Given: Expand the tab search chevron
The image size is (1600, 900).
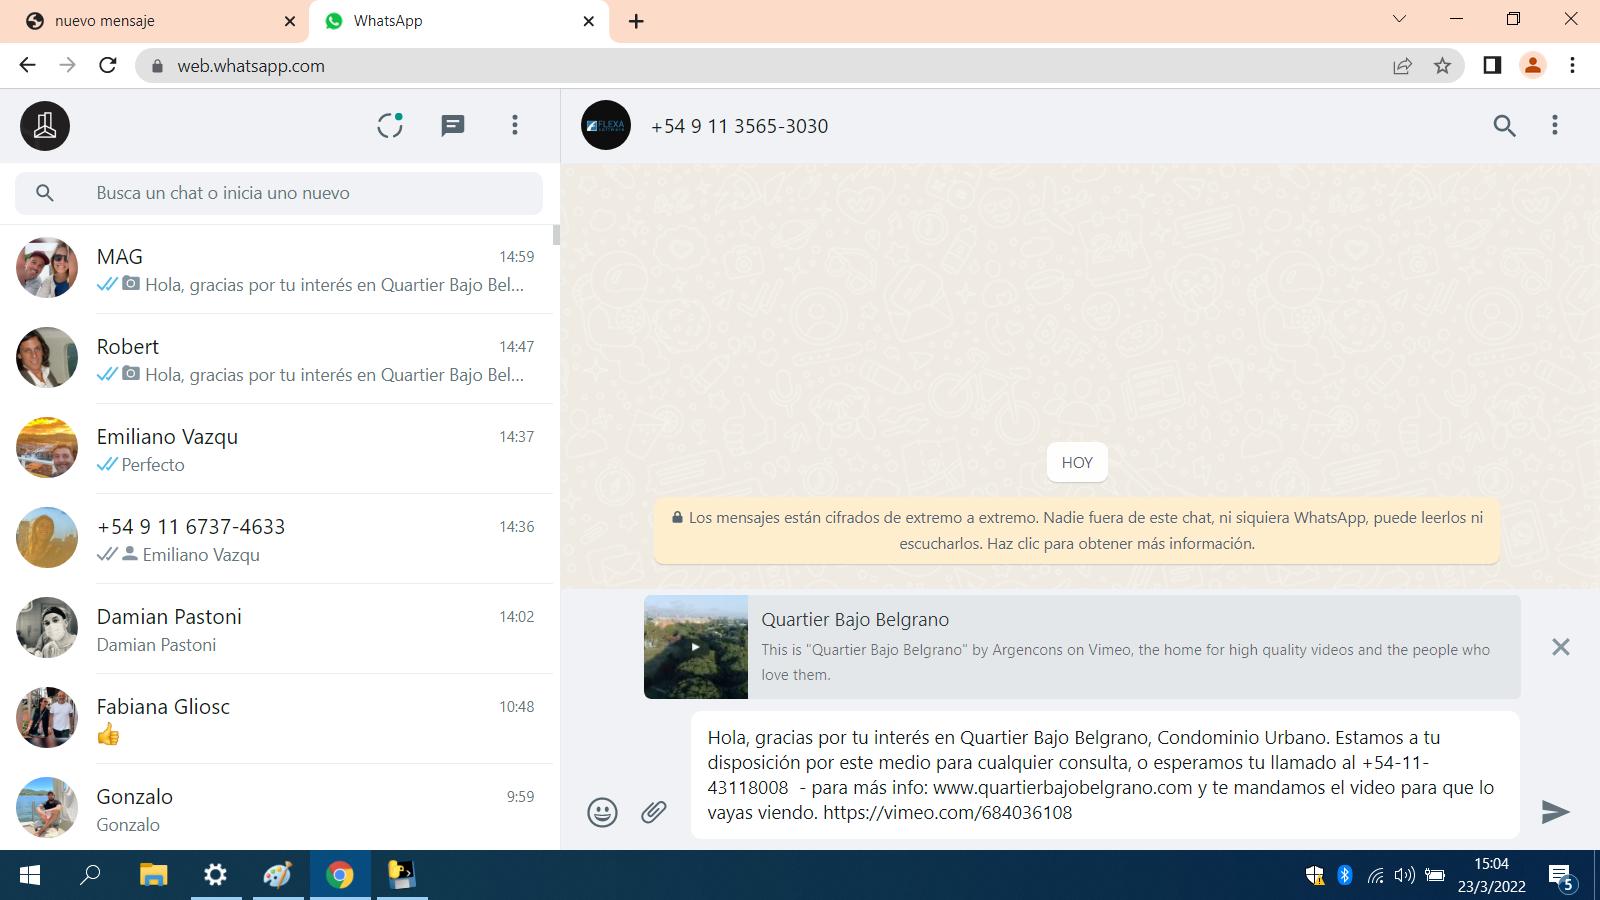Looking at the screenshot, I should 1400,19.
